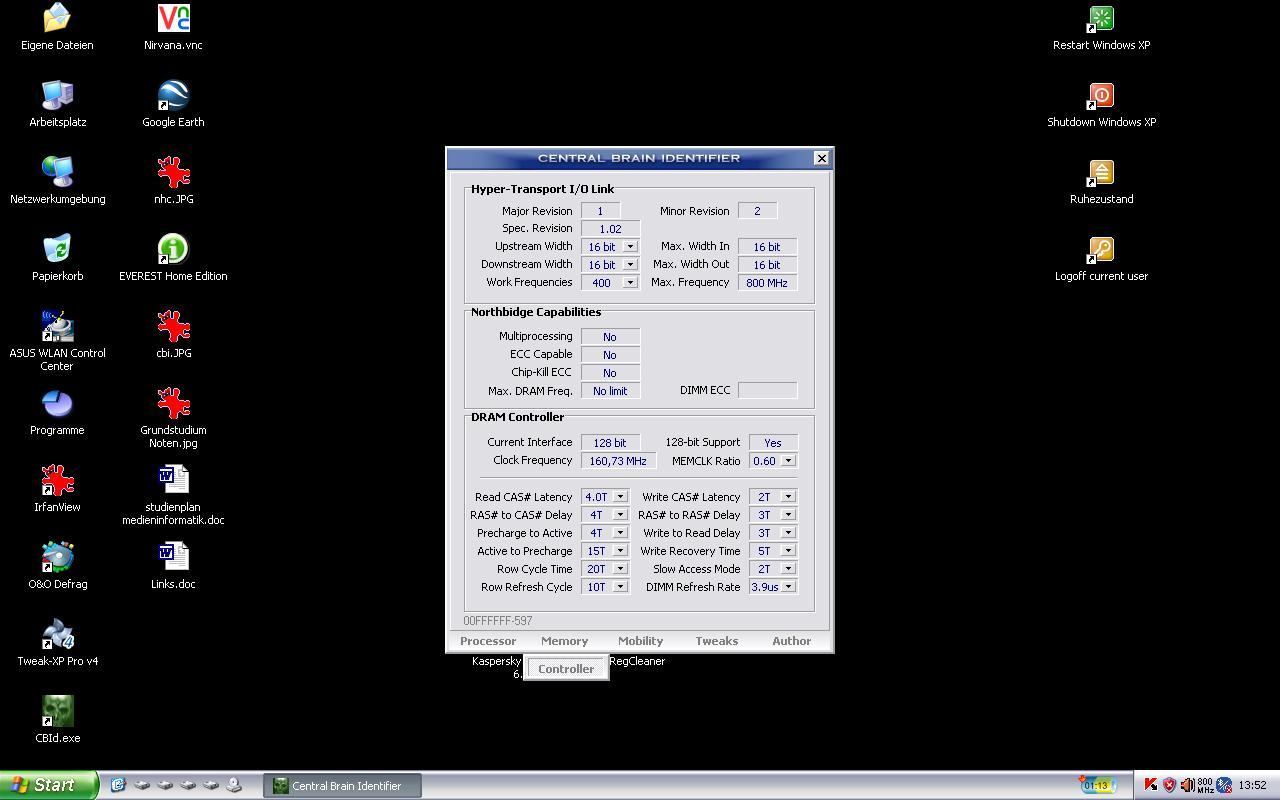
Task: Select Grundstudium Noten.jpg file
Action: [x=173, y=418]
